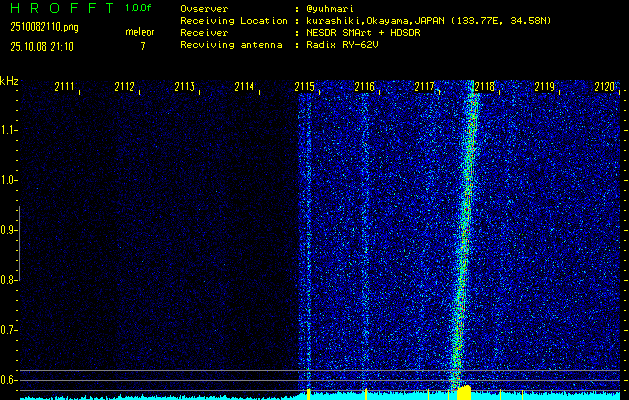The width and height of the screenshot is (629, 400).
Task: Click the yellow signal peak at bottom
Action: pyautogui.click(x=463, y=392)
